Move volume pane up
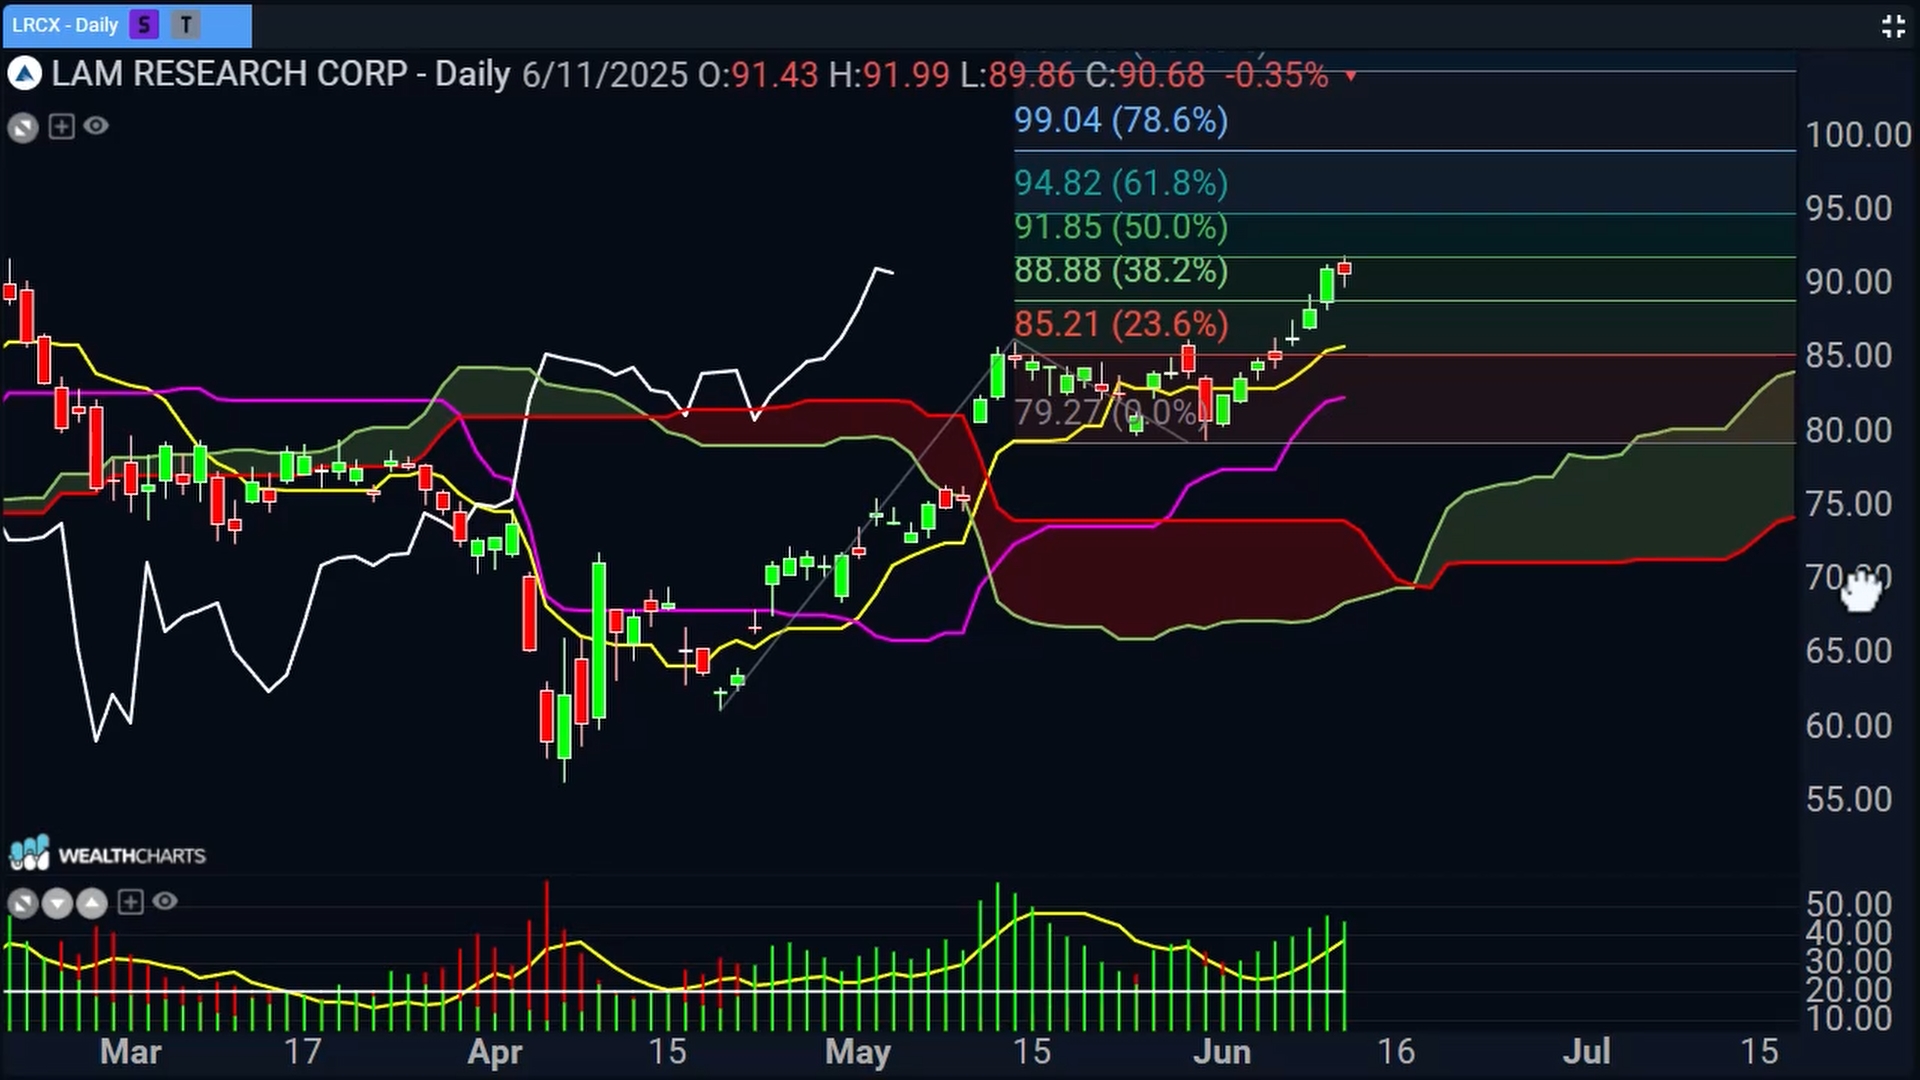Viewport: 1920px width, 1080px height. coord(92,904)
